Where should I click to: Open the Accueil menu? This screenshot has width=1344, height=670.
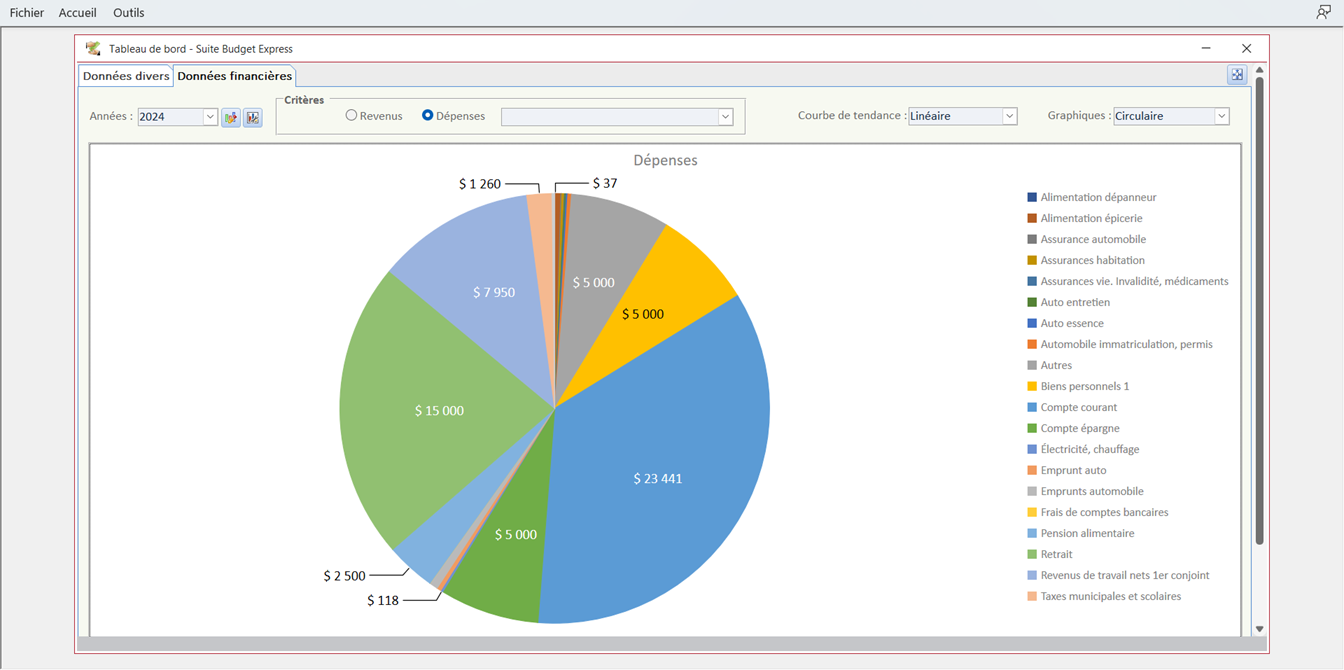[78, 13]
